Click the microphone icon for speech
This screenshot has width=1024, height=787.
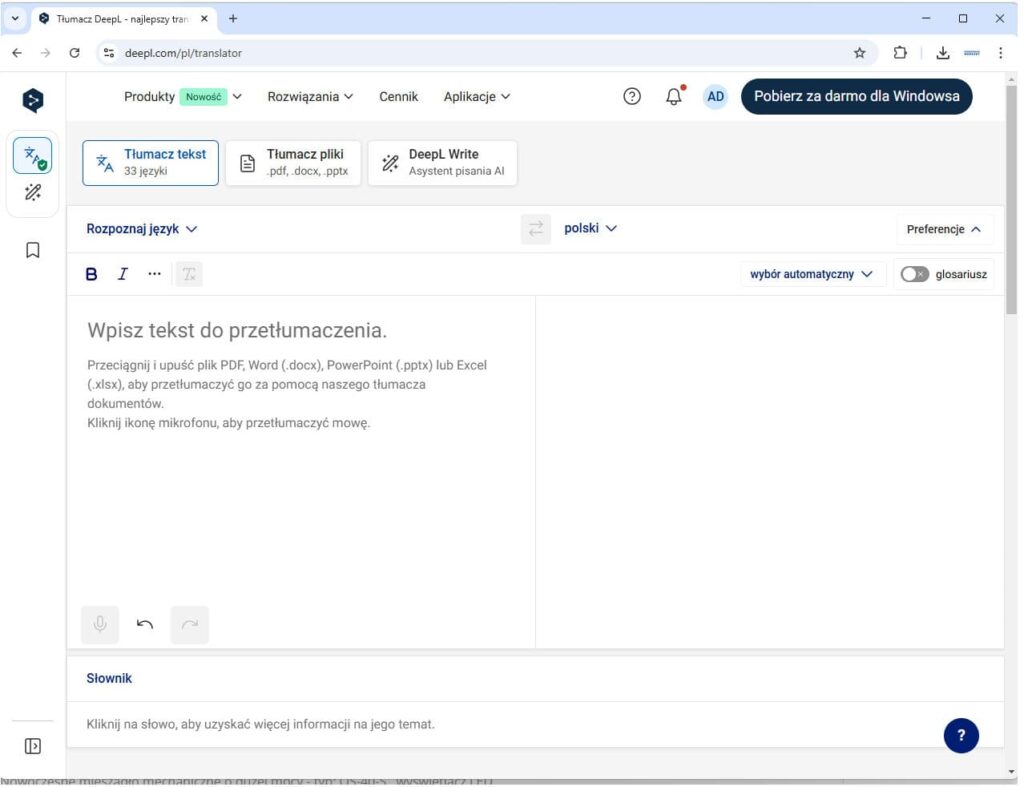[100, 625]
